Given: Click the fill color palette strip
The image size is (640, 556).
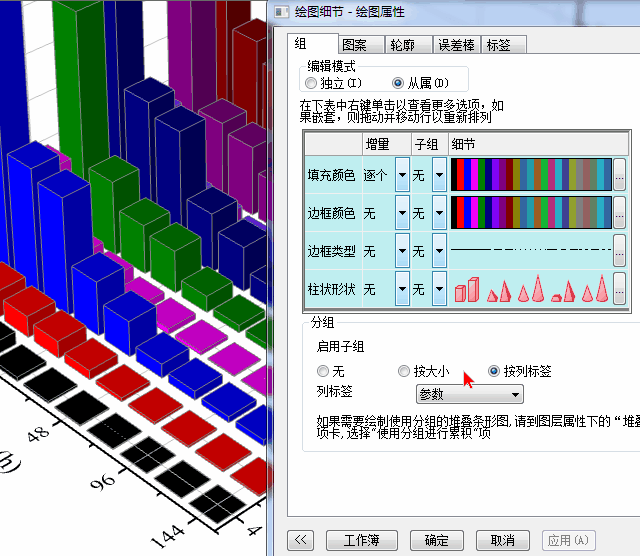Looking at the screenshot, I should 531,175.
